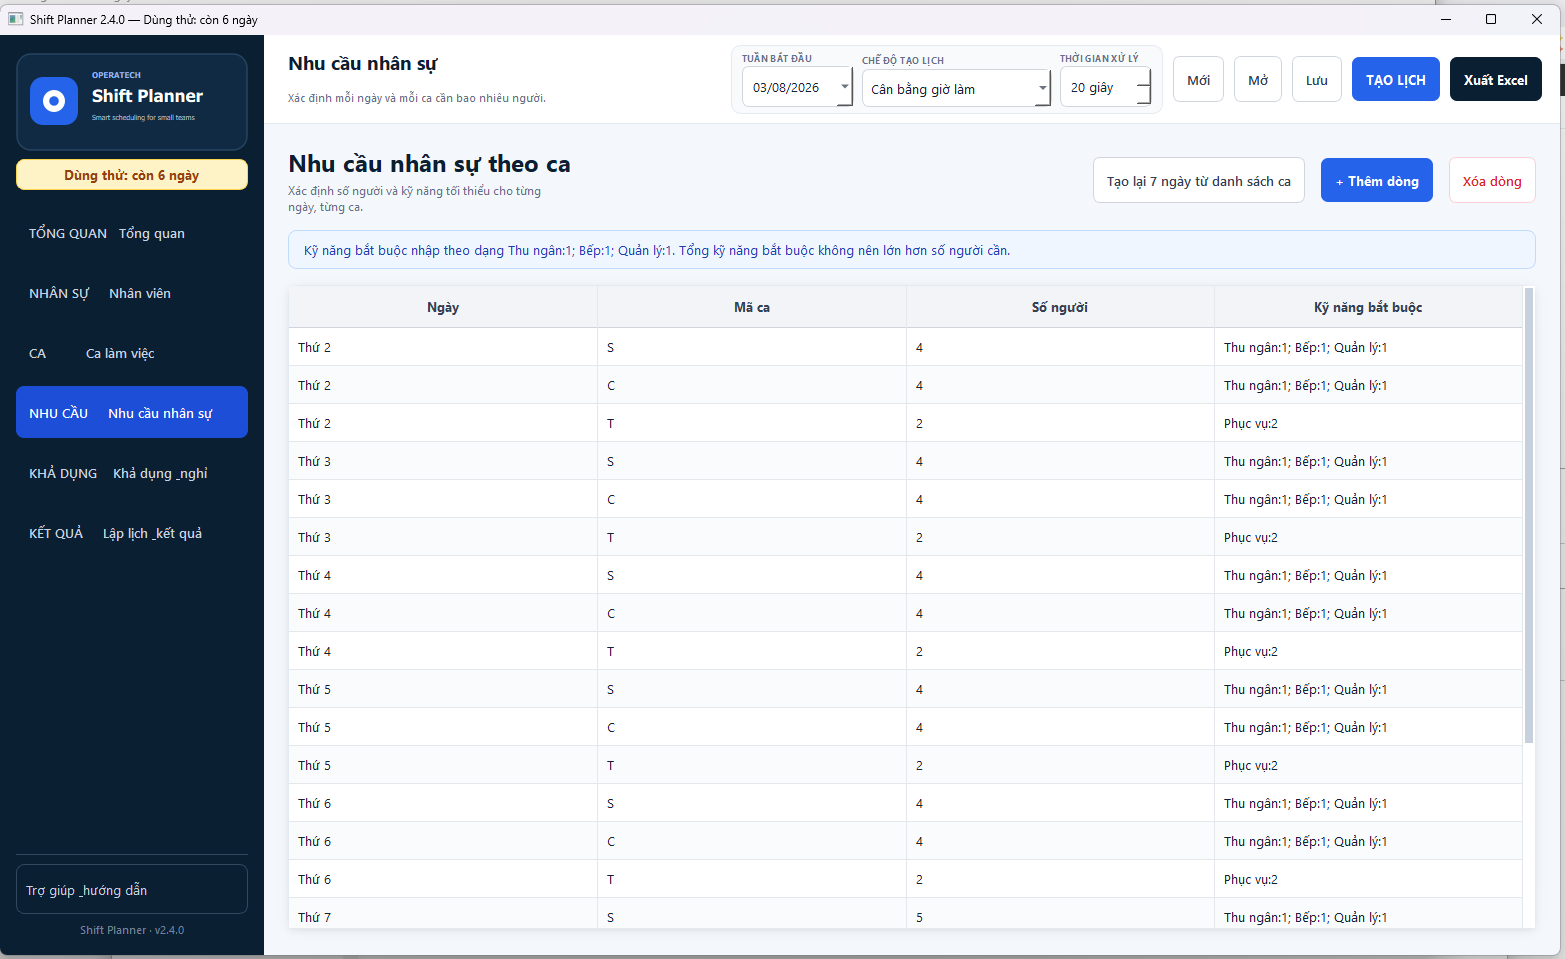Click the table's vertical scrollbar thumb
Screen dimensions: 1565x959
point(1529,515)
